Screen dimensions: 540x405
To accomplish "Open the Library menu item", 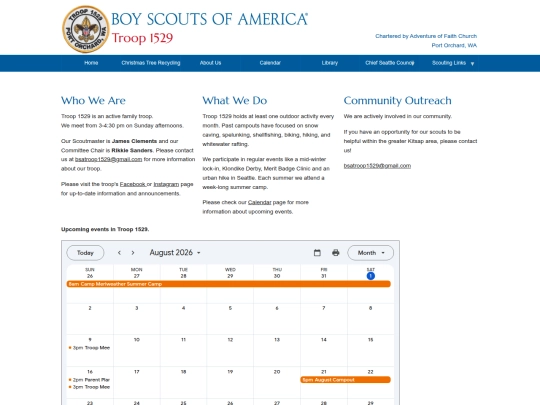I will (330, 63).
